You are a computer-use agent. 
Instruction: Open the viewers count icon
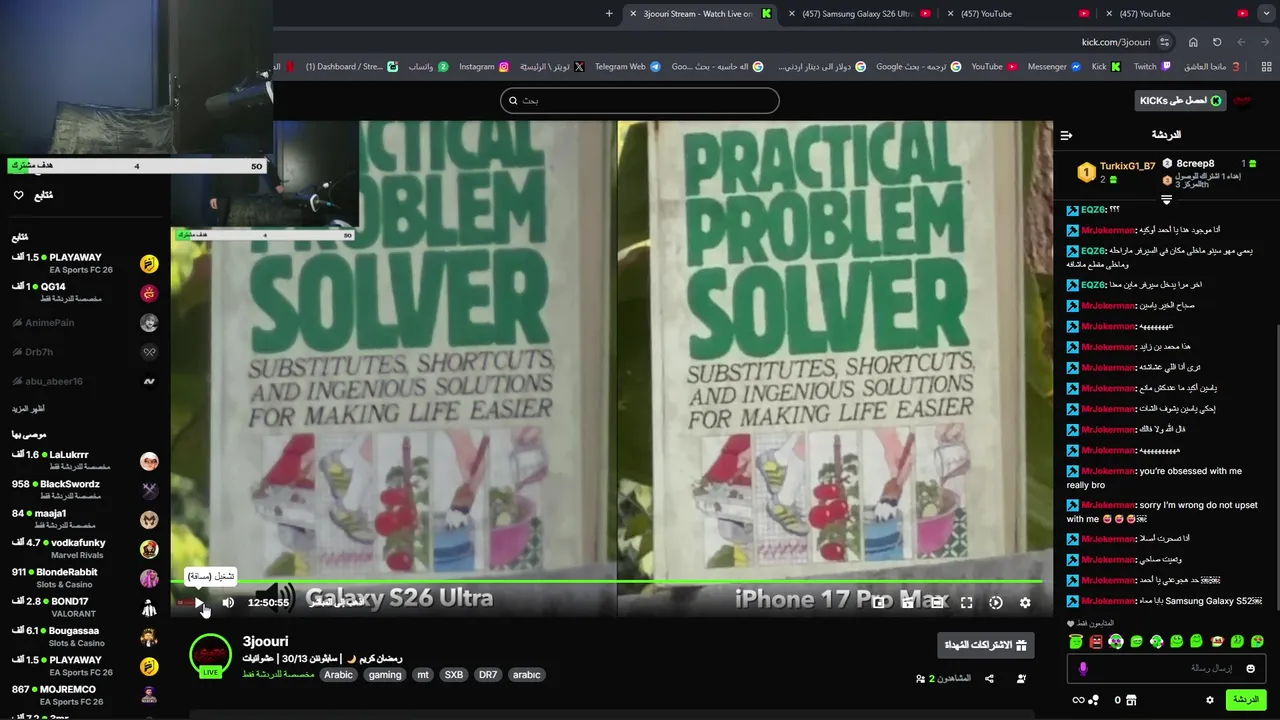[920, 678]
